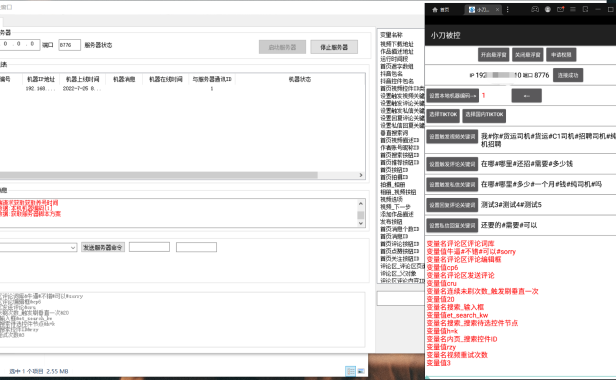Close the 小刀 emulator tab
The width and height of the screenshot is (616, 380).
497,10
